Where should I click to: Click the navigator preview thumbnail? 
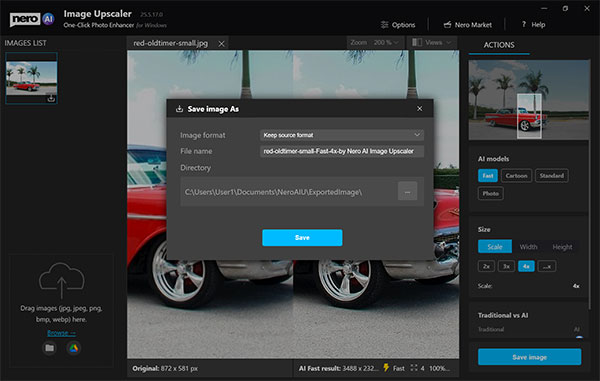529,100
